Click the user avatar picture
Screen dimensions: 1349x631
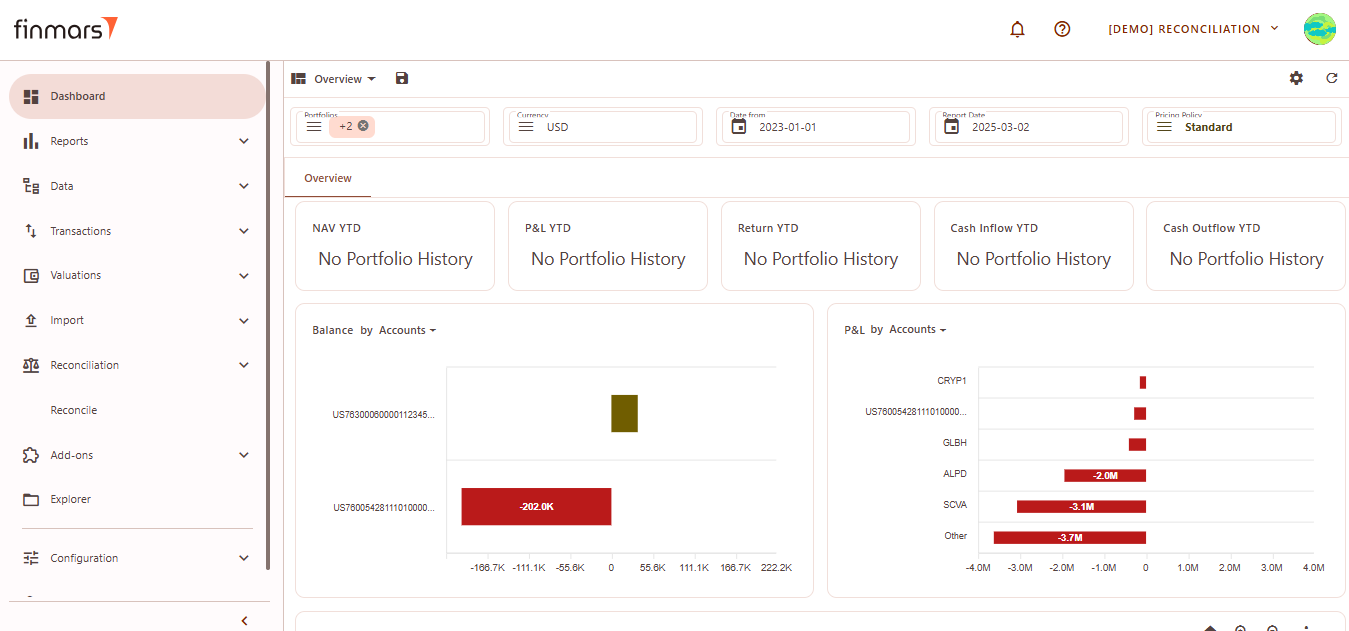coord(1319,29)
